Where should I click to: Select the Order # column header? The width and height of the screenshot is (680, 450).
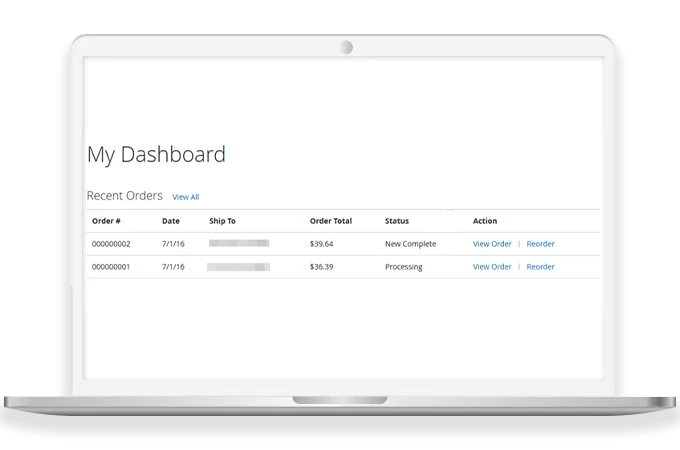pyautogui.click(x=106, y=221)
